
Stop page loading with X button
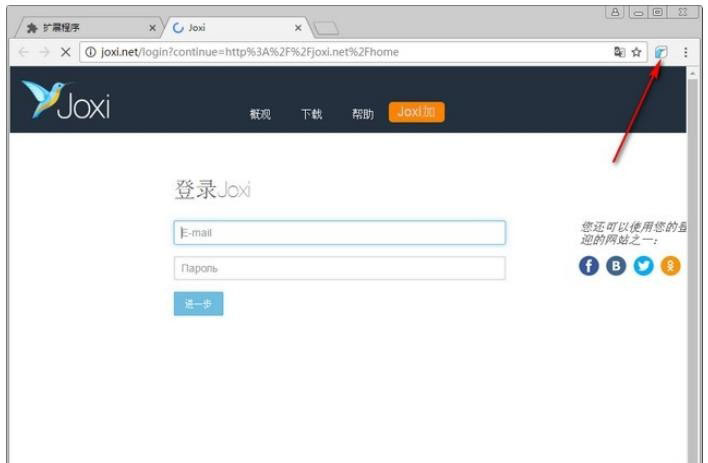coord(65,52)
